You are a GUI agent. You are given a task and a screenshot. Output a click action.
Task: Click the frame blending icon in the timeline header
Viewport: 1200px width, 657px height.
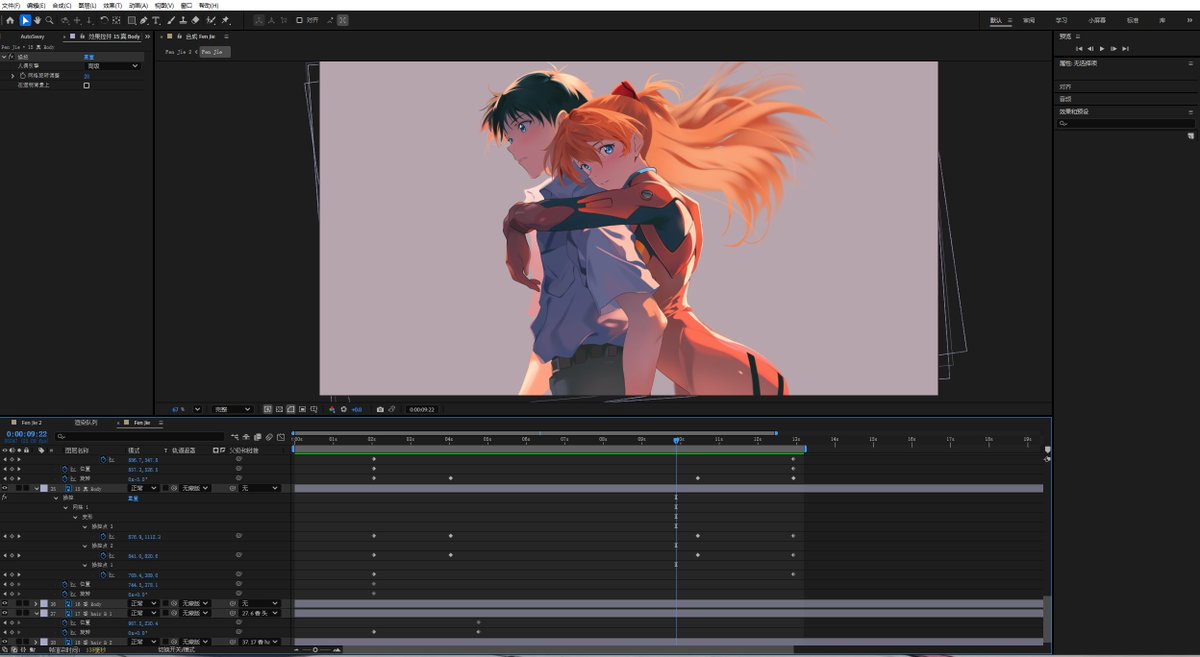click(257, 437)
